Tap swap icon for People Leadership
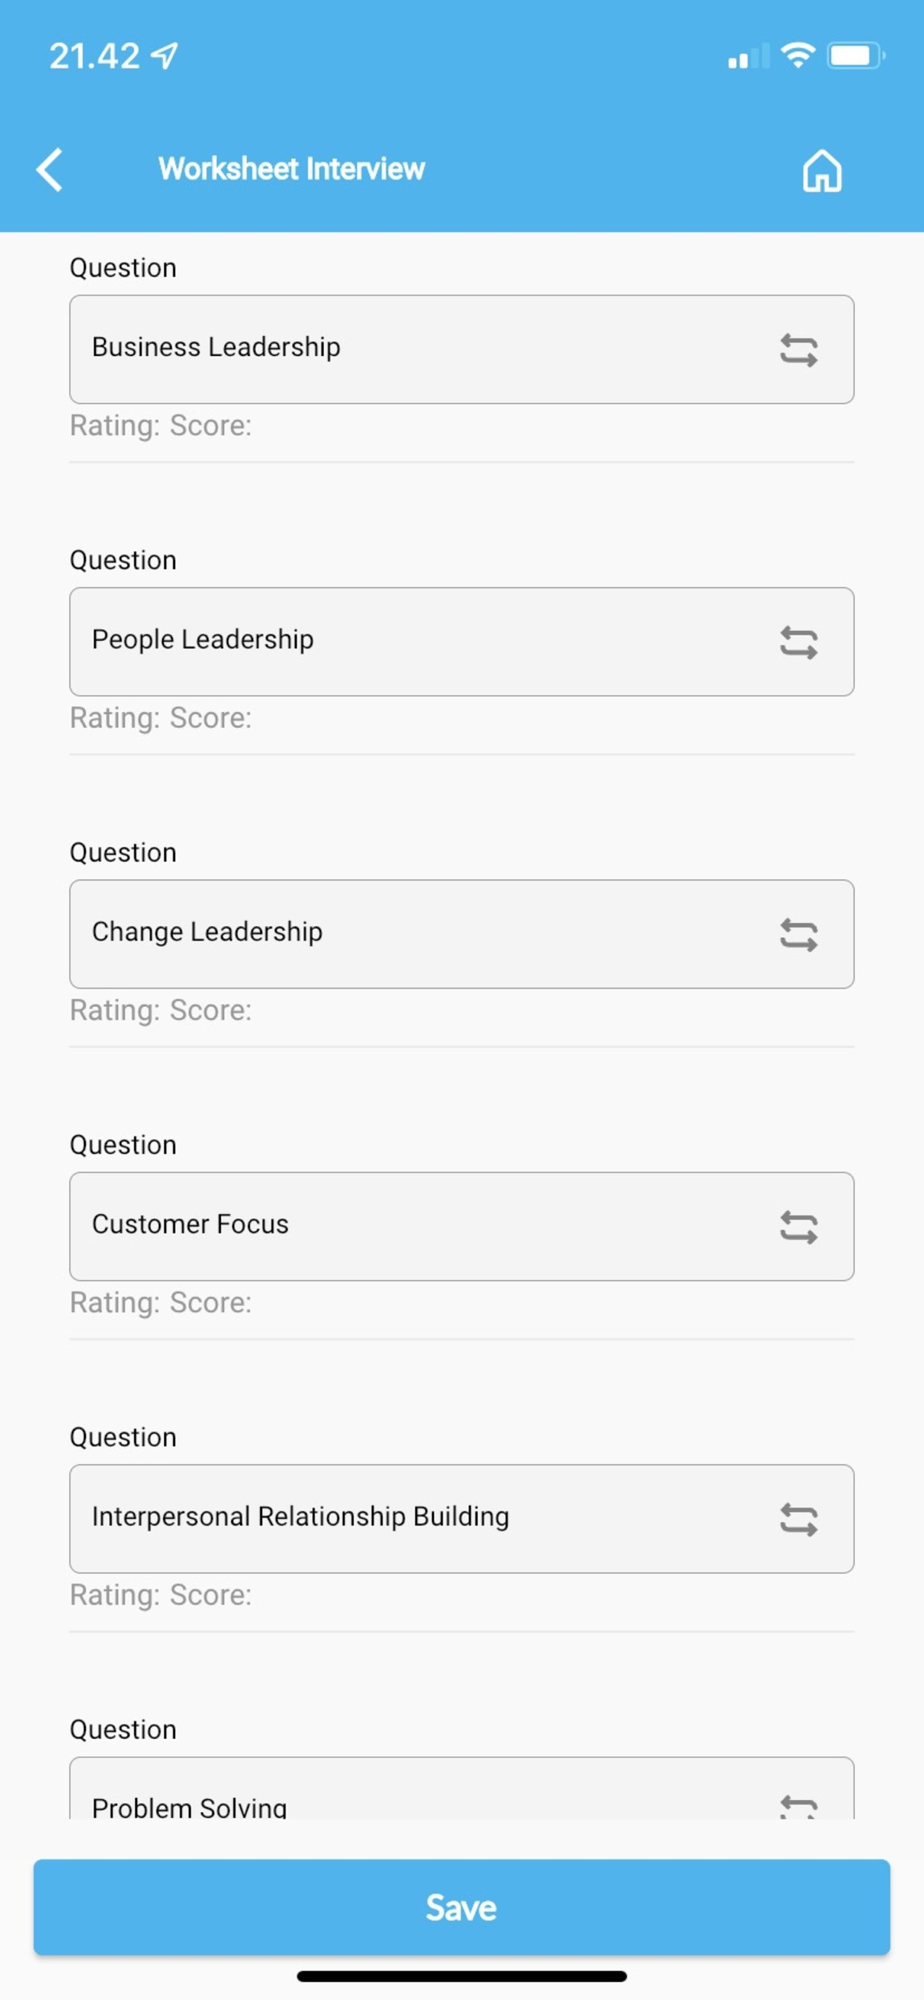 [799, 642]
